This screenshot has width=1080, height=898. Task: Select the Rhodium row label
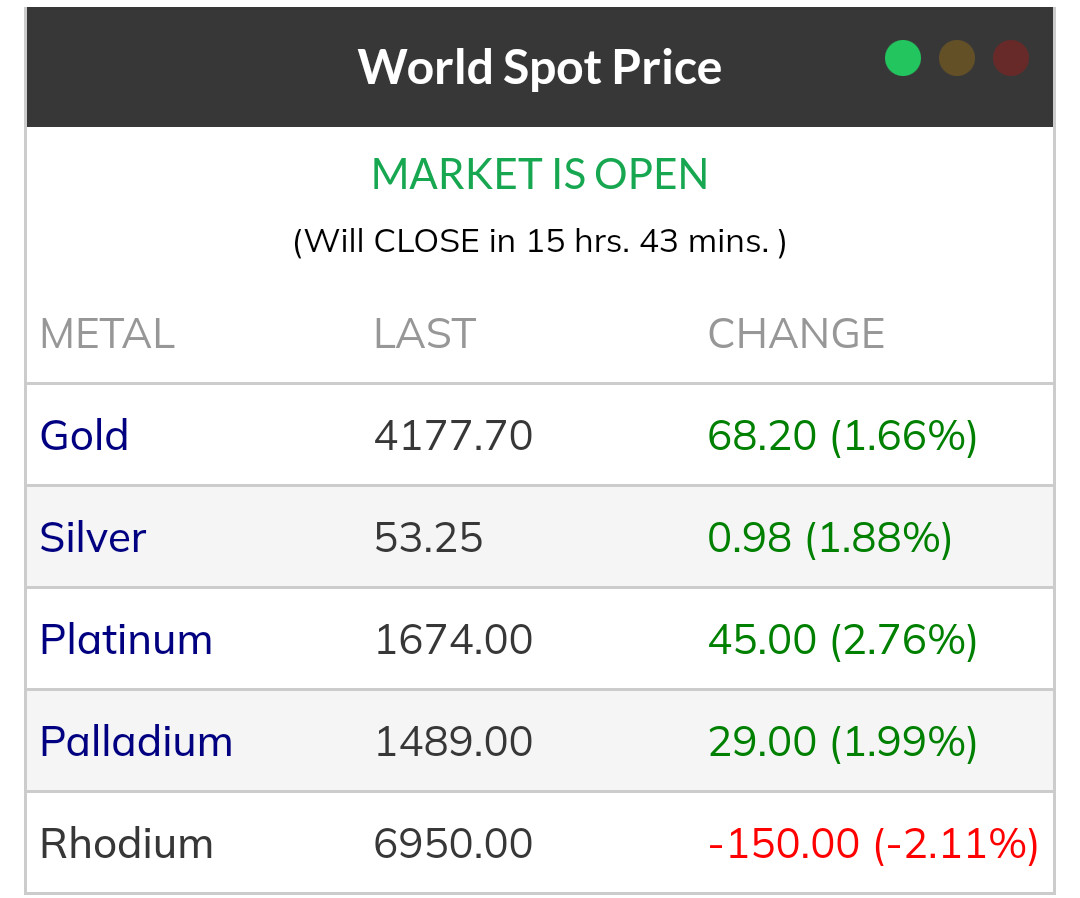(126, 844)
